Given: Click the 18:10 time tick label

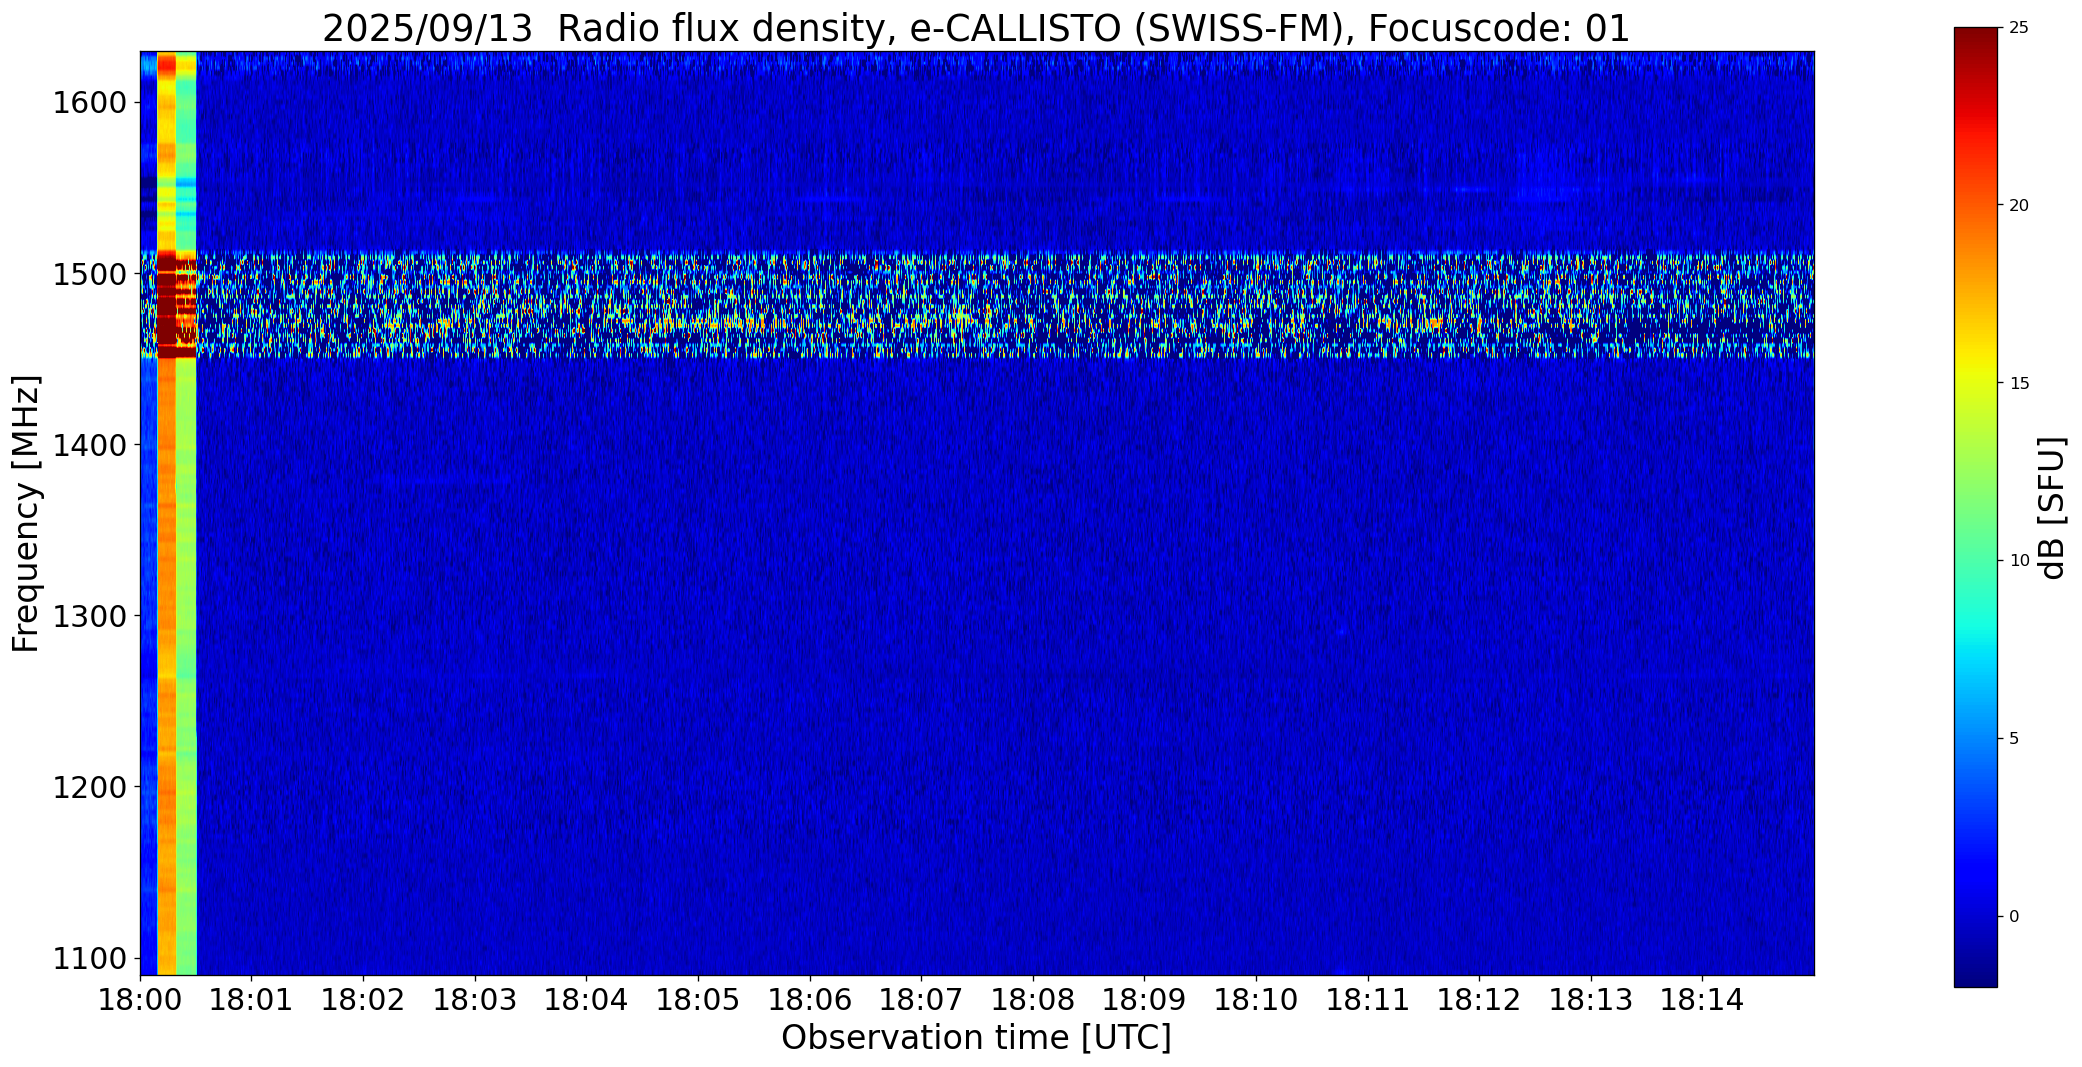Looking at the screenshot, I should pos(1256,999).
